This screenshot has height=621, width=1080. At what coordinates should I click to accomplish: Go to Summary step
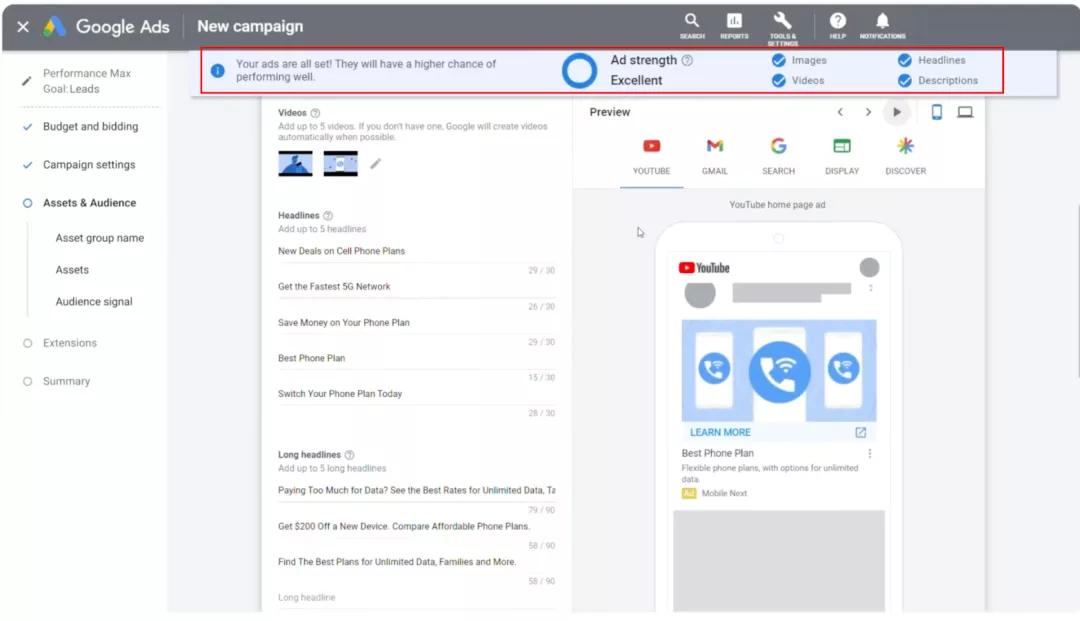click(x=66, y=381)
